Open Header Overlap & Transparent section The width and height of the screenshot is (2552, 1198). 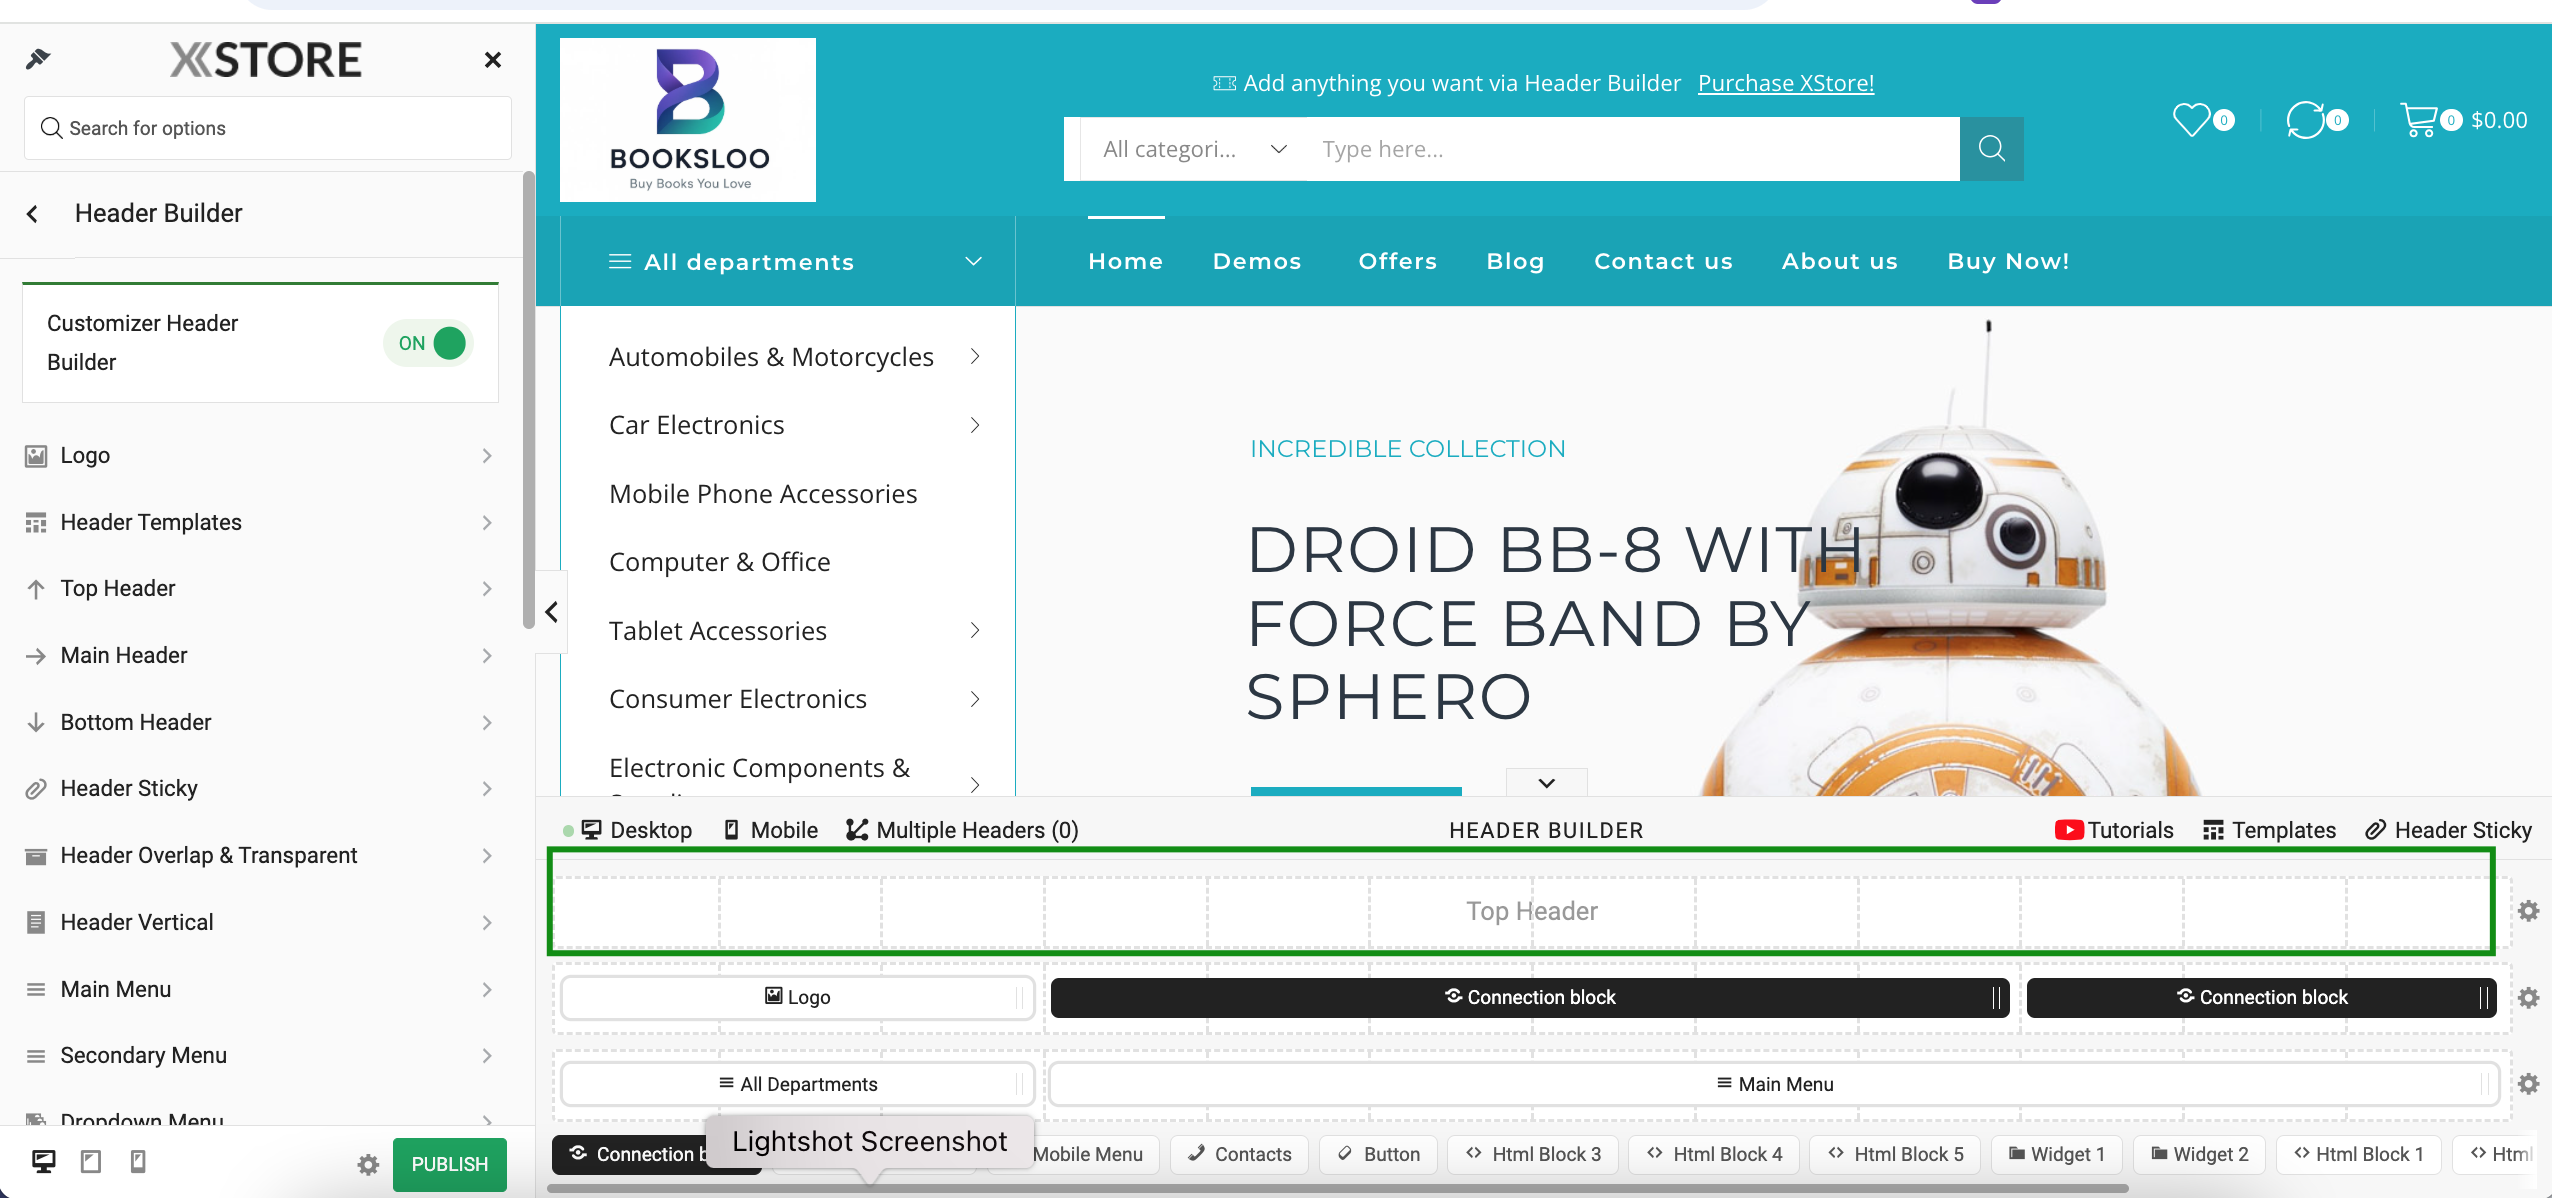pos(260,855)
